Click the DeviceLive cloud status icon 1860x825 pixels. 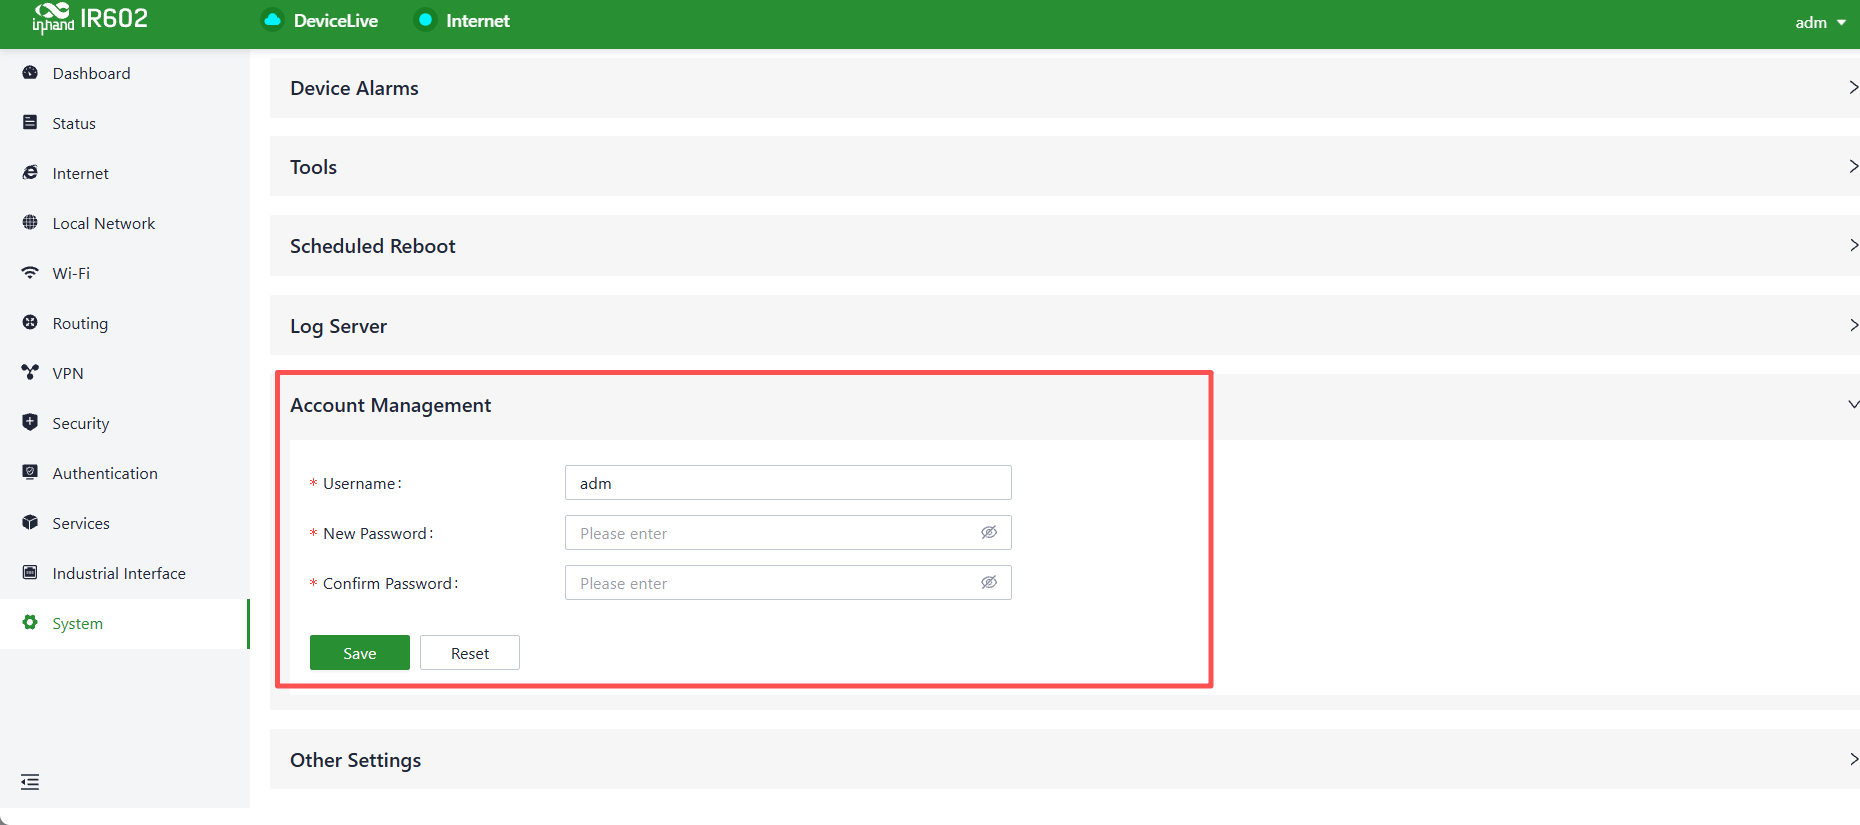pos(272,20)
